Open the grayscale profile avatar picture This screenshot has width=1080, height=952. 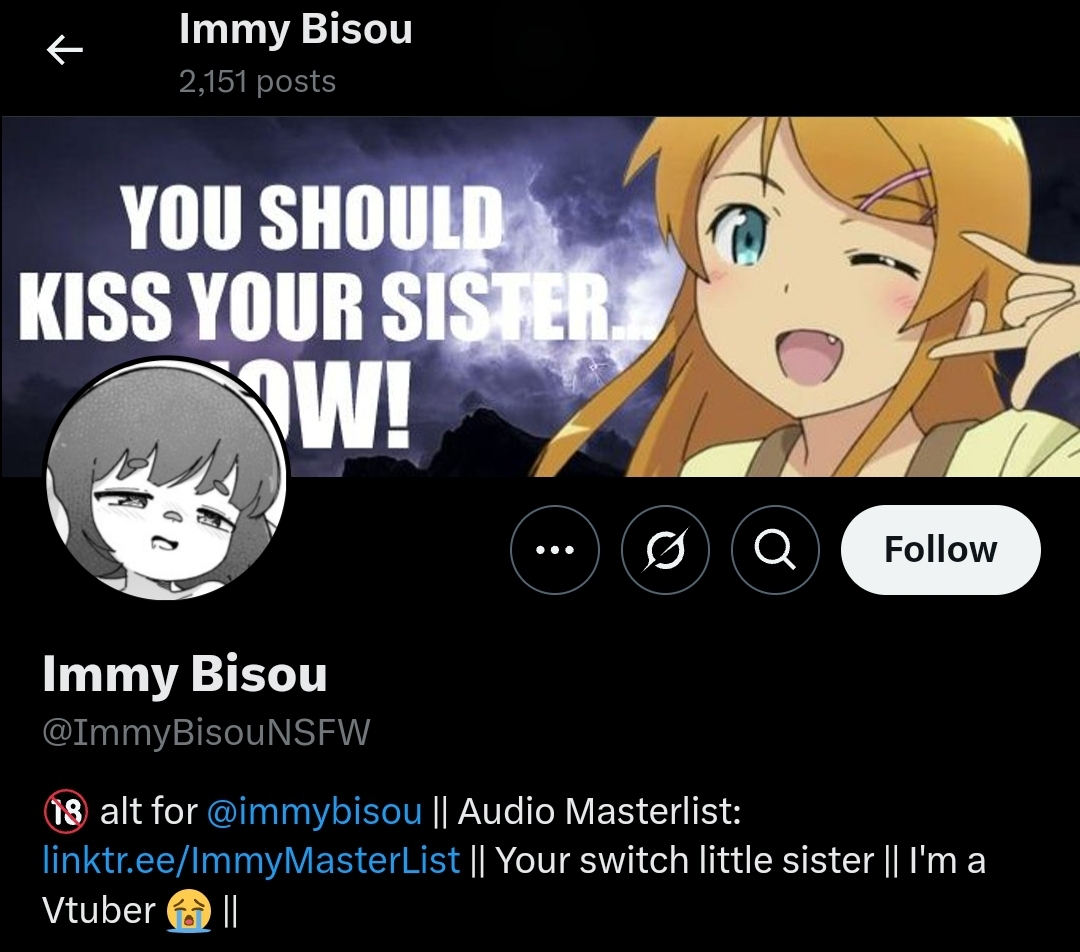tap(165, 477)
